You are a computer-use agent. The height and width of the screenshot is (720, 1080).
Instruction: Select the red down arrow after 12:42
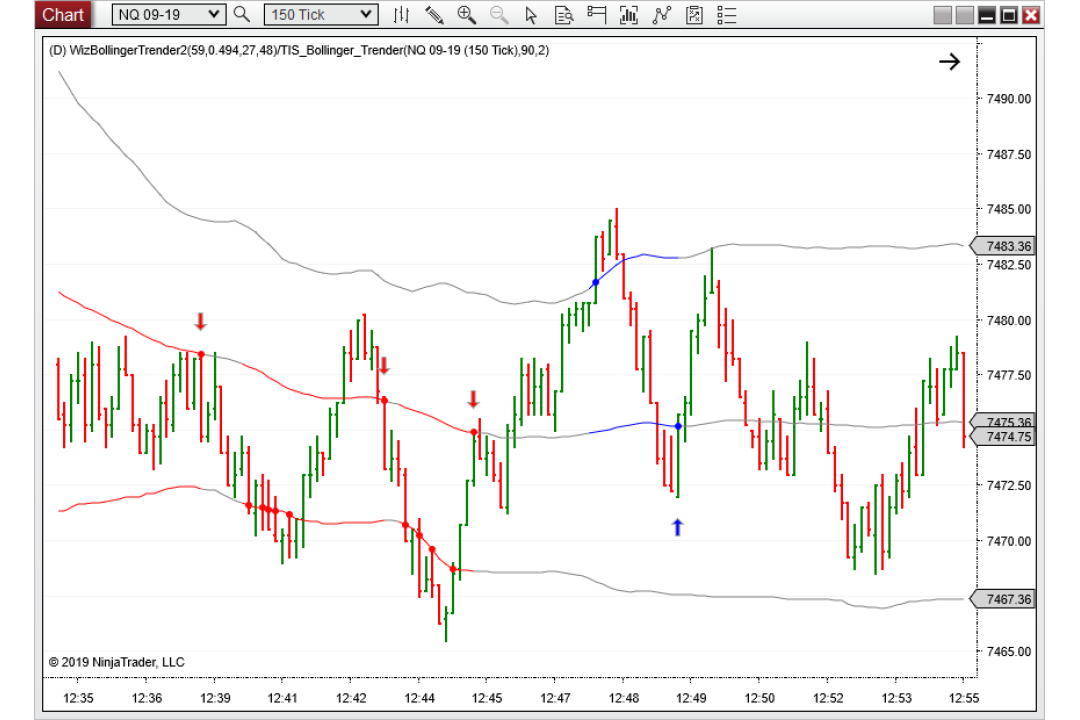pos(384,366)
